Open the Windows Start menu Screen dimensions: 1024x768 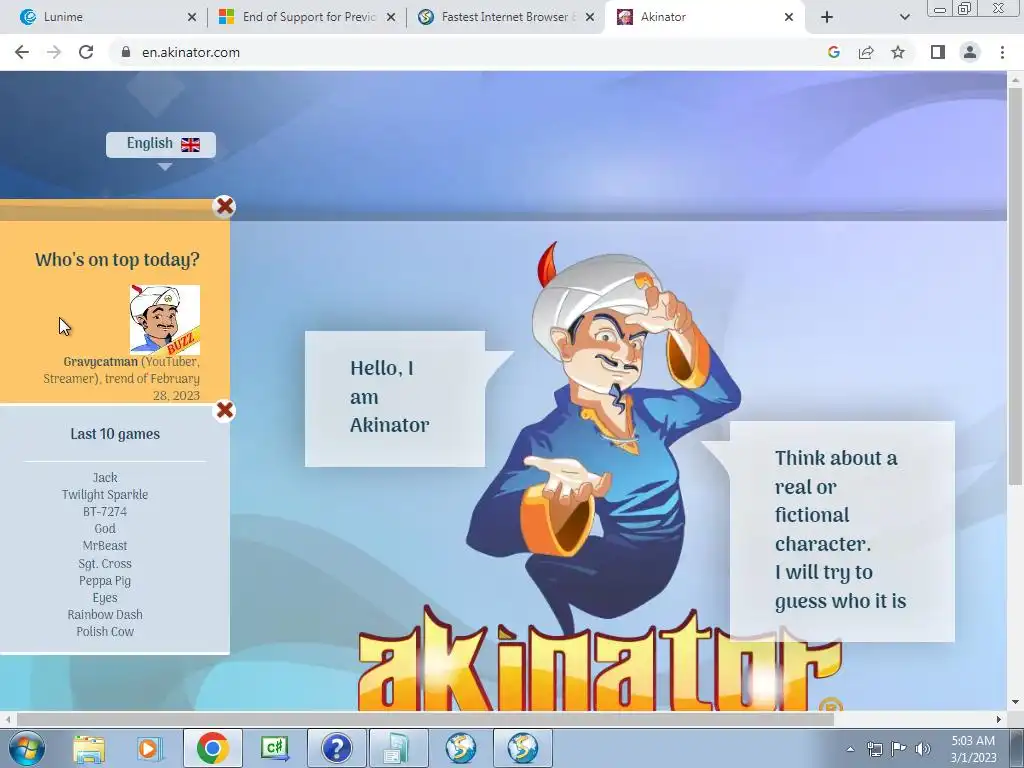[x=26, y=748]
